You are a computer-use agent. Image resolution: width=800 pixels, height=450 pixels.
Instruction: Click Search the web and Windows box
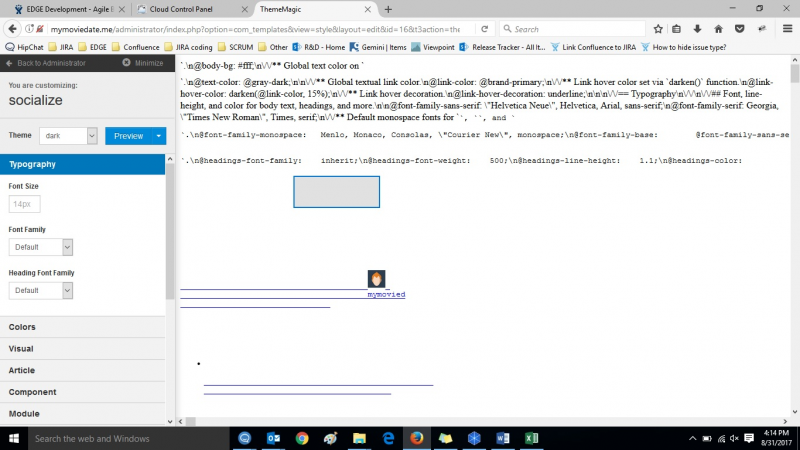coord(129,438)
